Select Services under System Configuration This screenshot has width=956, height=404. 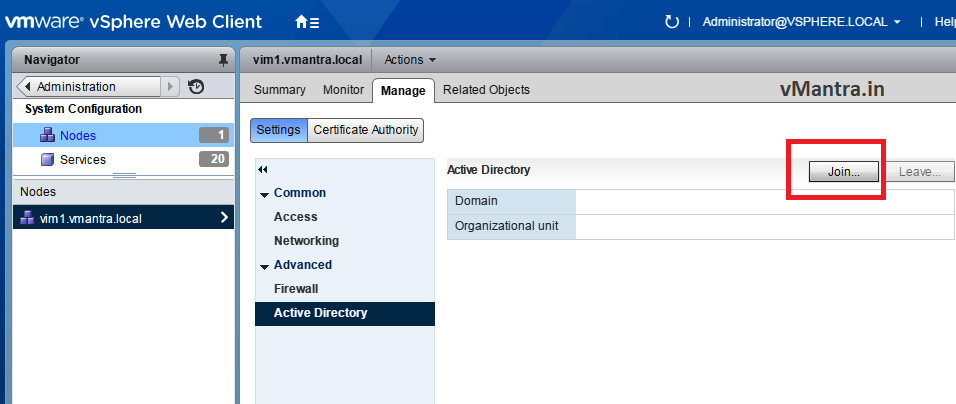point(123,160)
